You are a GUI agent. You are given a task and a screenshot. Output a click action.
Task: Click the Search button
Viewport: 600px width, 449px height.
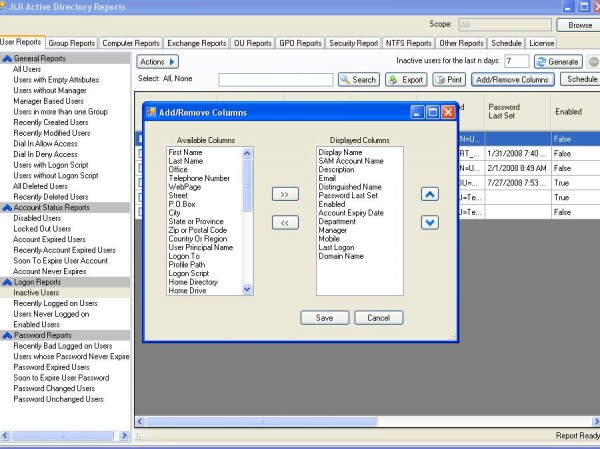click(x=359, y=79)
